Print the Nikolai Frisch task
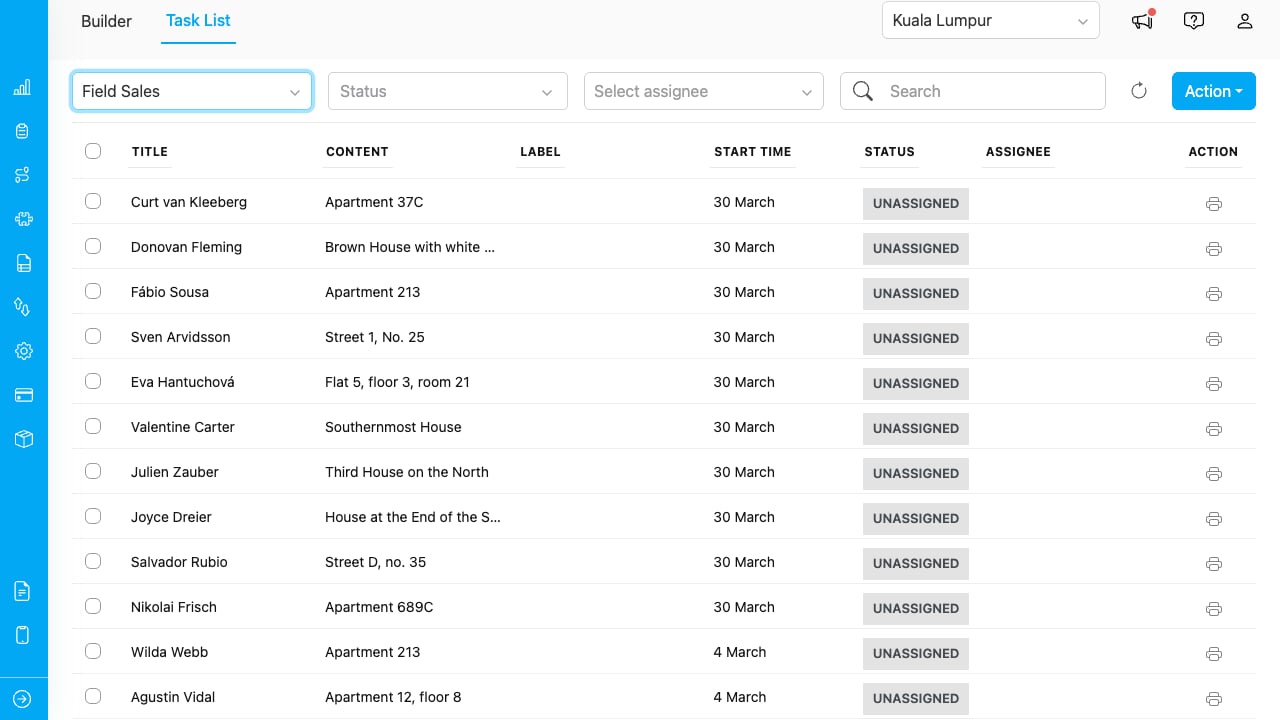Image resolution: width=1280 pixels, height=720 pixels. pyautogui.click(x=1214, y=609)
